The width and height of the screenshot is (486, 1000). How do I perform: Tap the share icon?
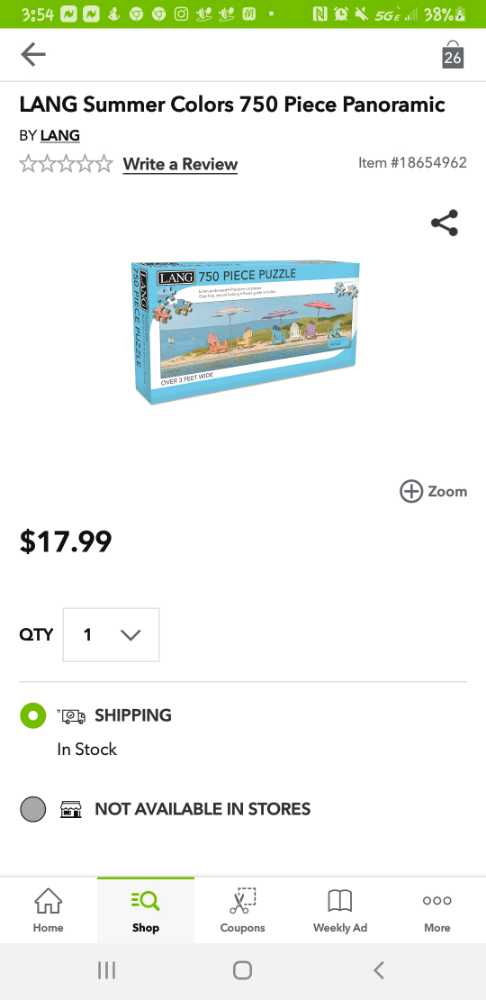point(445,223)
